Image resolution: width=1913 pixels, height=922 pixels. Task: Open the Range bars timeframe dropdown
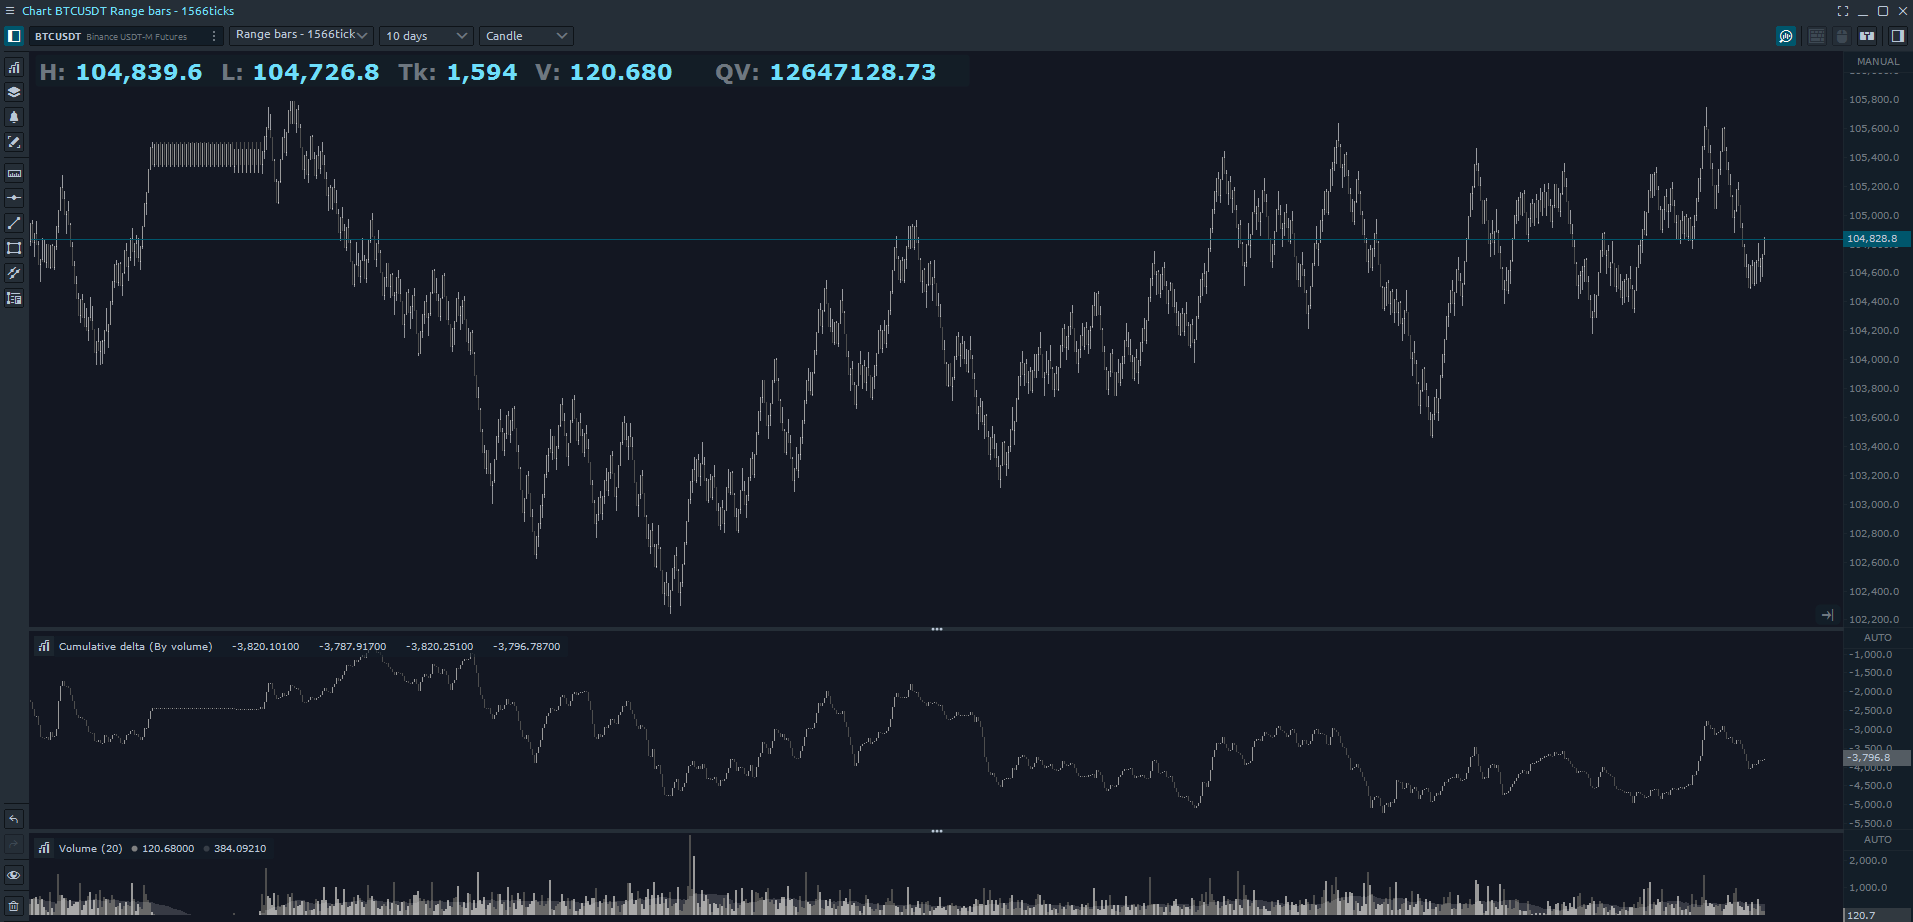(x=301, y=35)
